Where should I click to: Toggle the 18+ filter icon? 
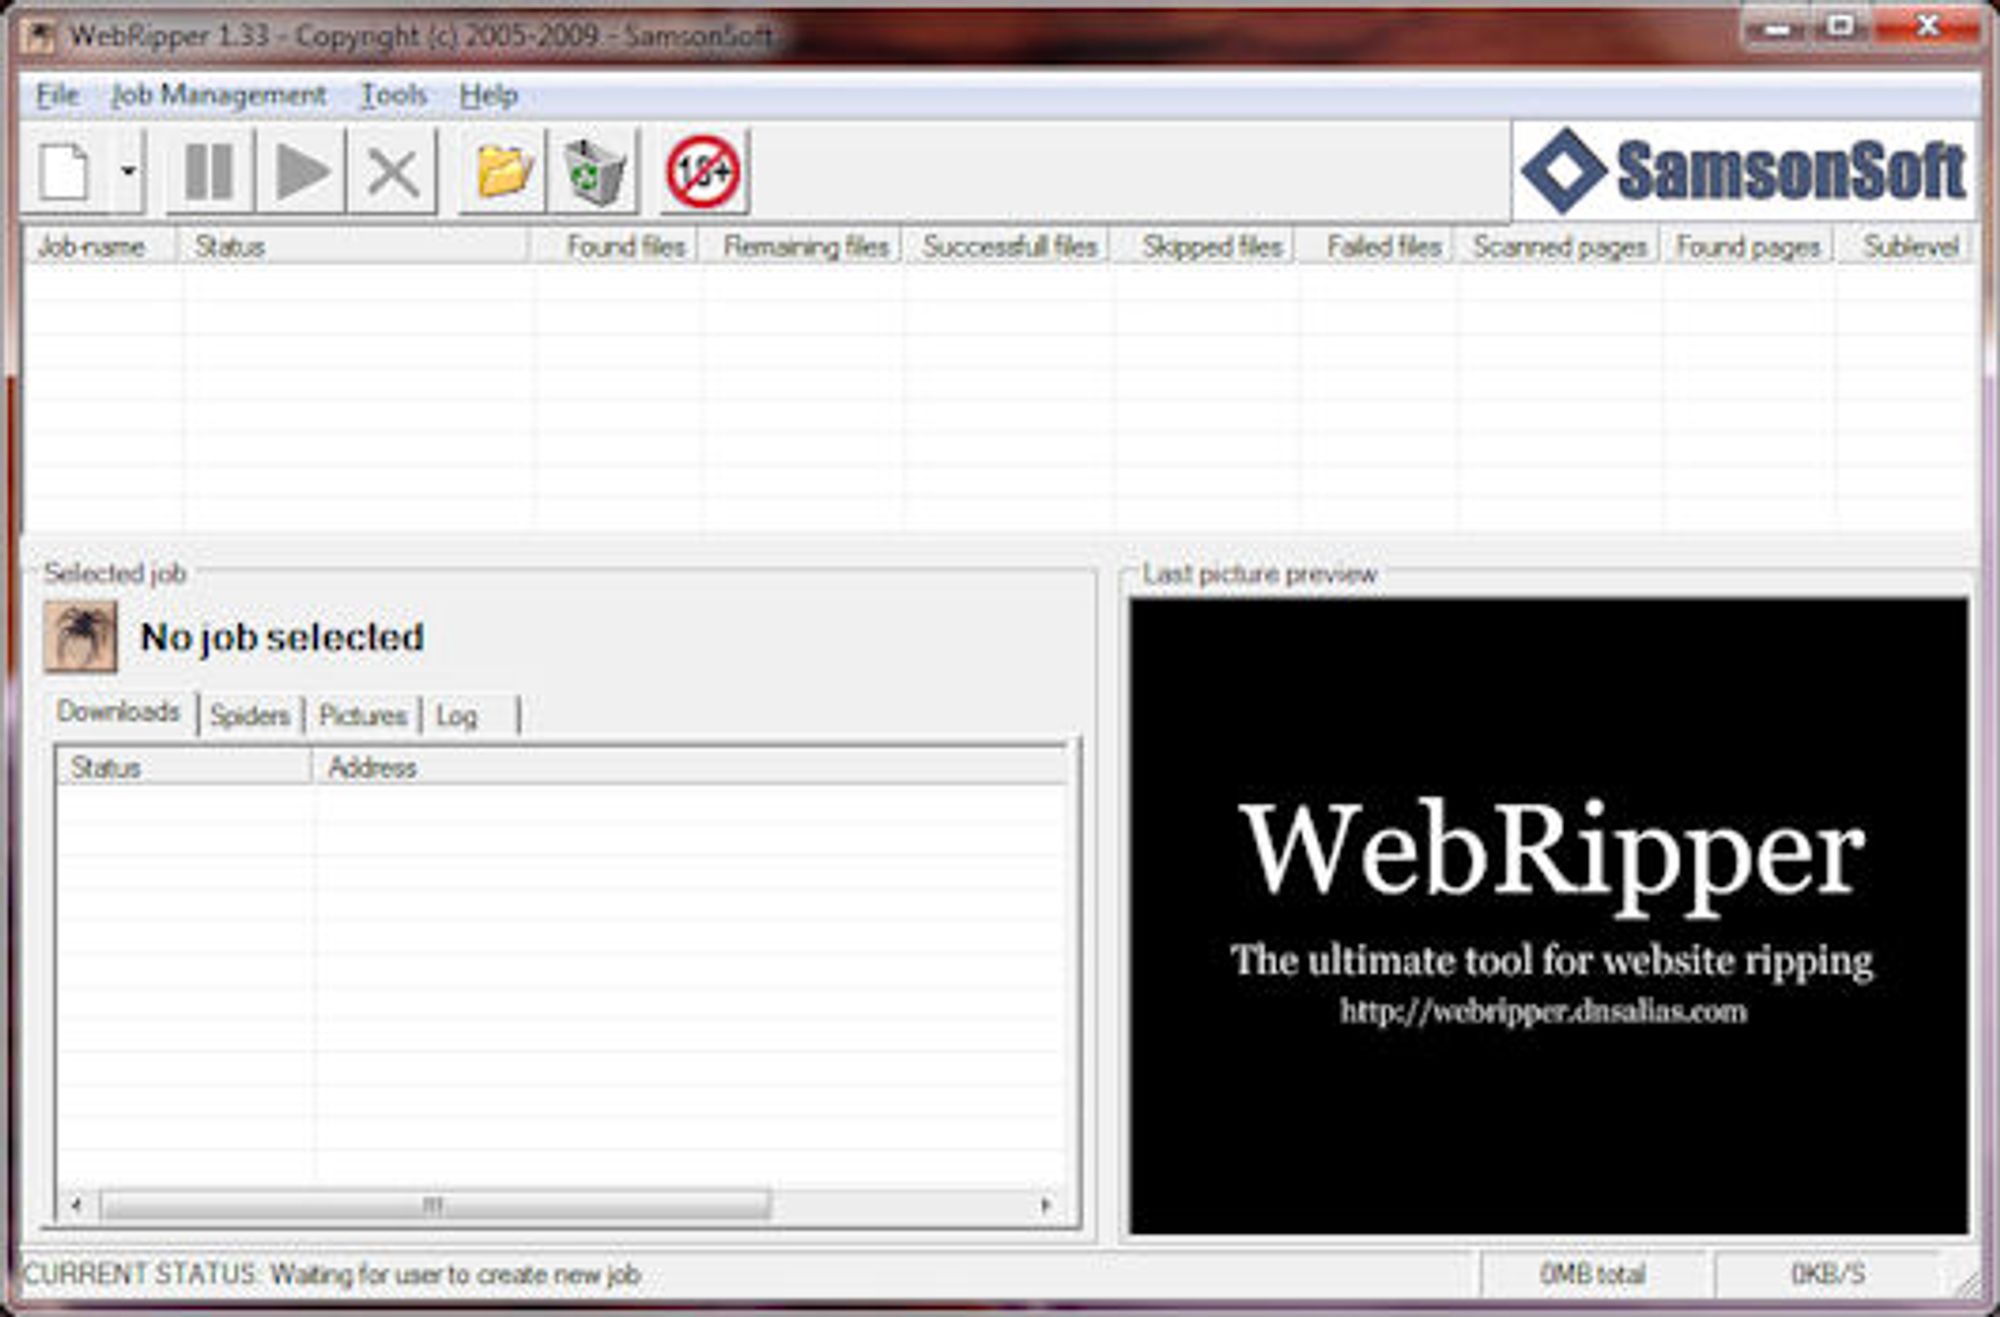(x=704, y=171)
